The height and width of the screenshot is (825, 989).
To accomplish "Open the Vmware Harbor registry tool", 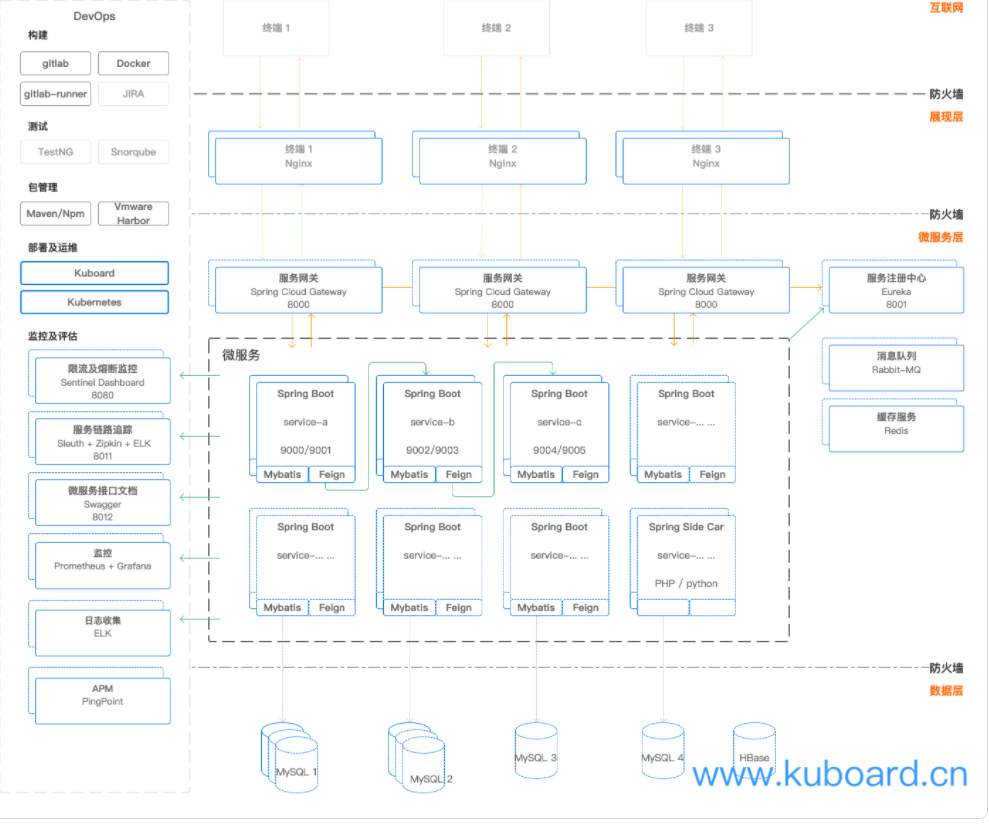I will click(x=133, y=213).
